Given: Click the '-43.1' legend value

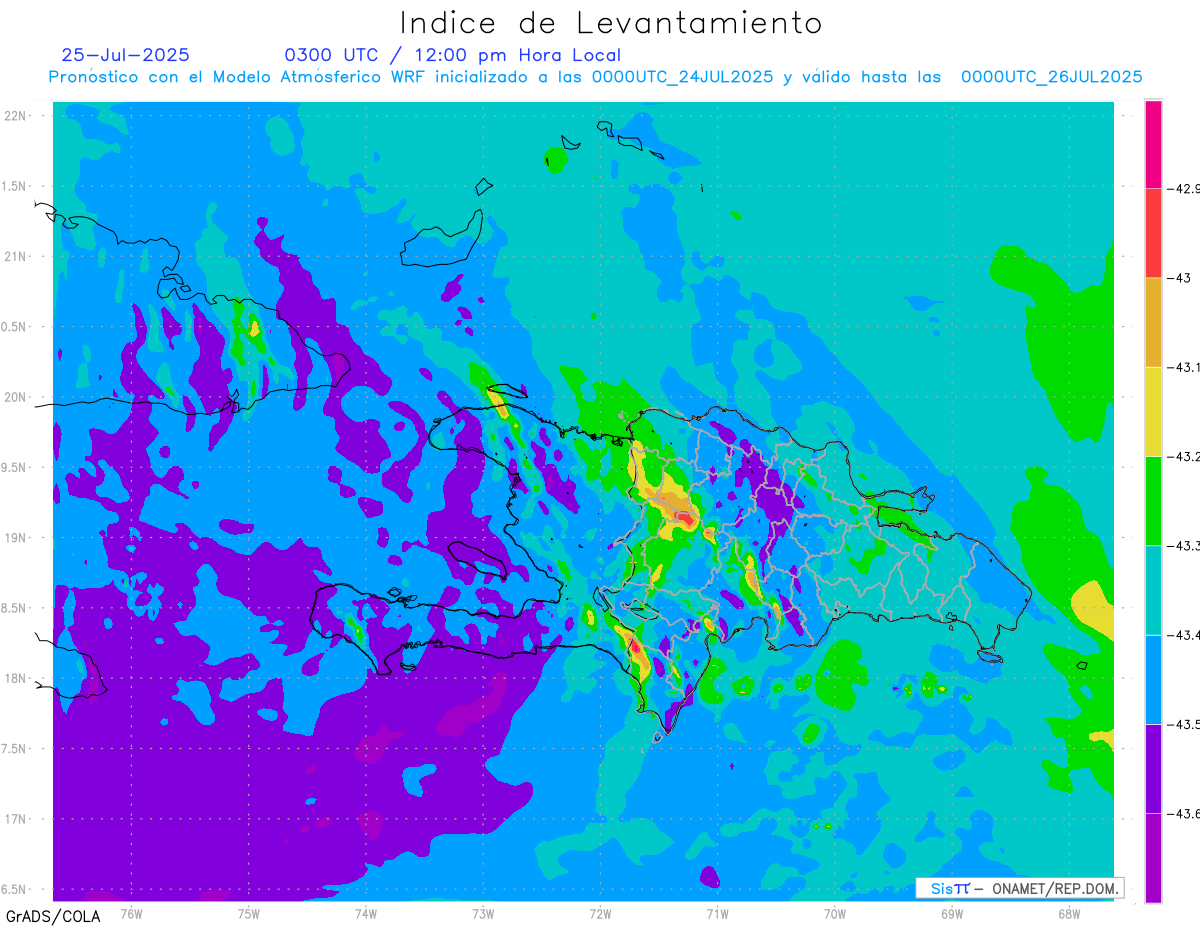Looking at the screenshot, I should (x=1184, y=367).
